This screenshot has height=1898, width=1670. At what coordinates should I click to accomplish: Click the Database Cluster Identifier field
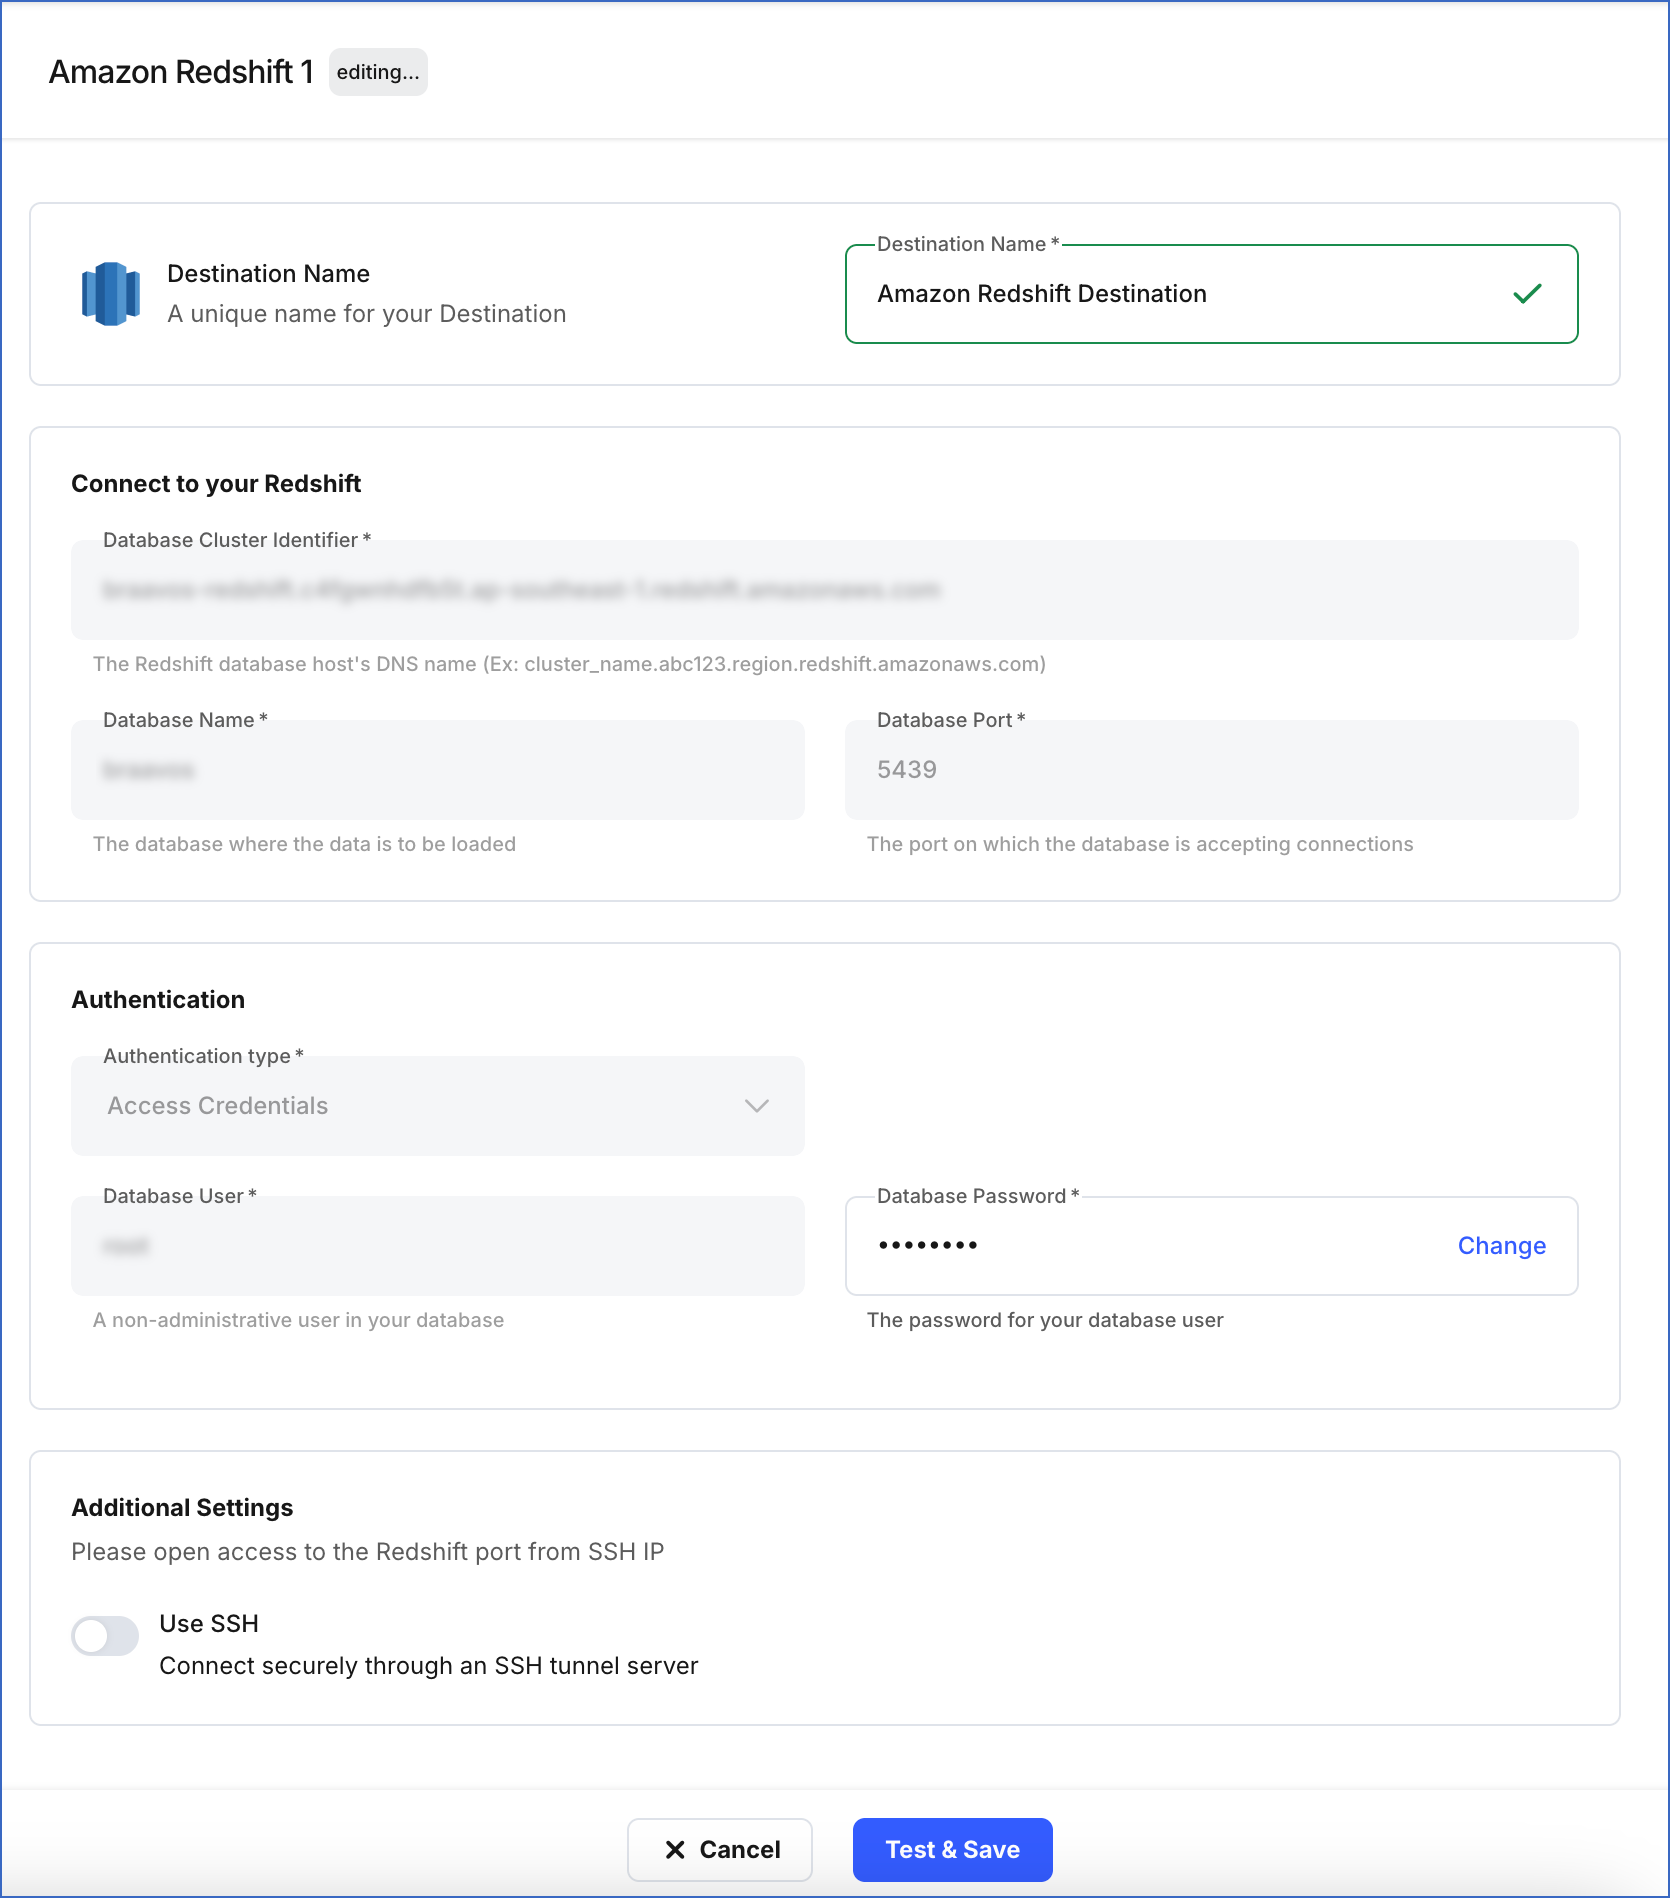pos(822,590)
